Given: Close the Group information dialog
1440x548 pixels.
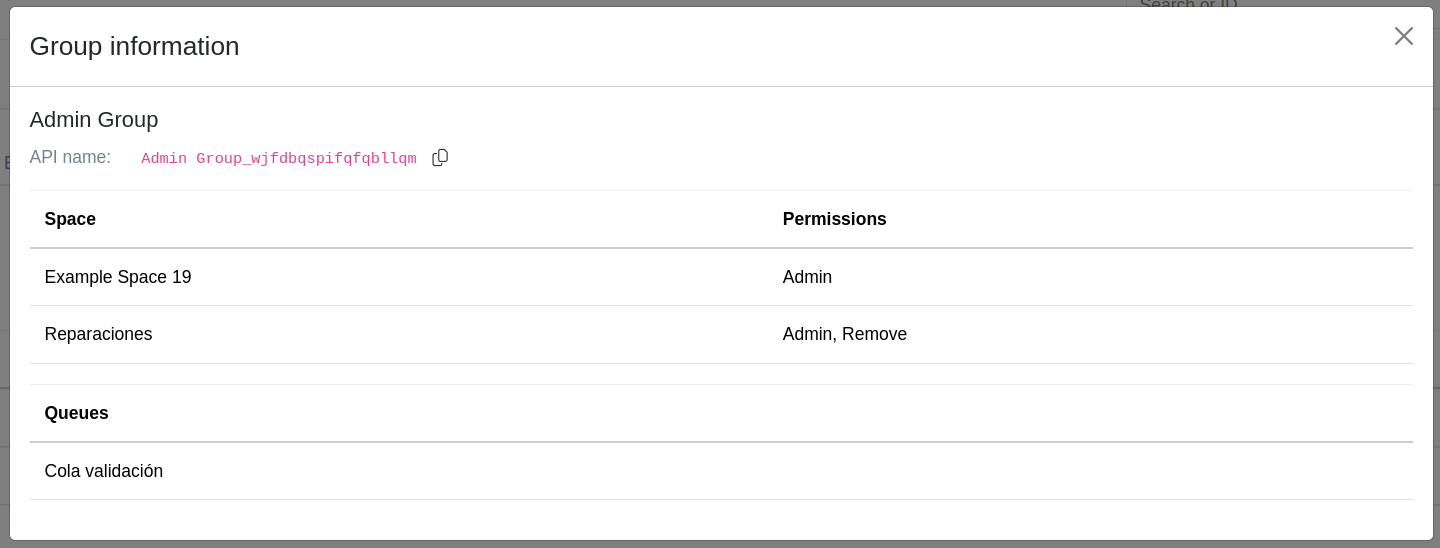Looking at the screenshot, I should pos(1403,36).
